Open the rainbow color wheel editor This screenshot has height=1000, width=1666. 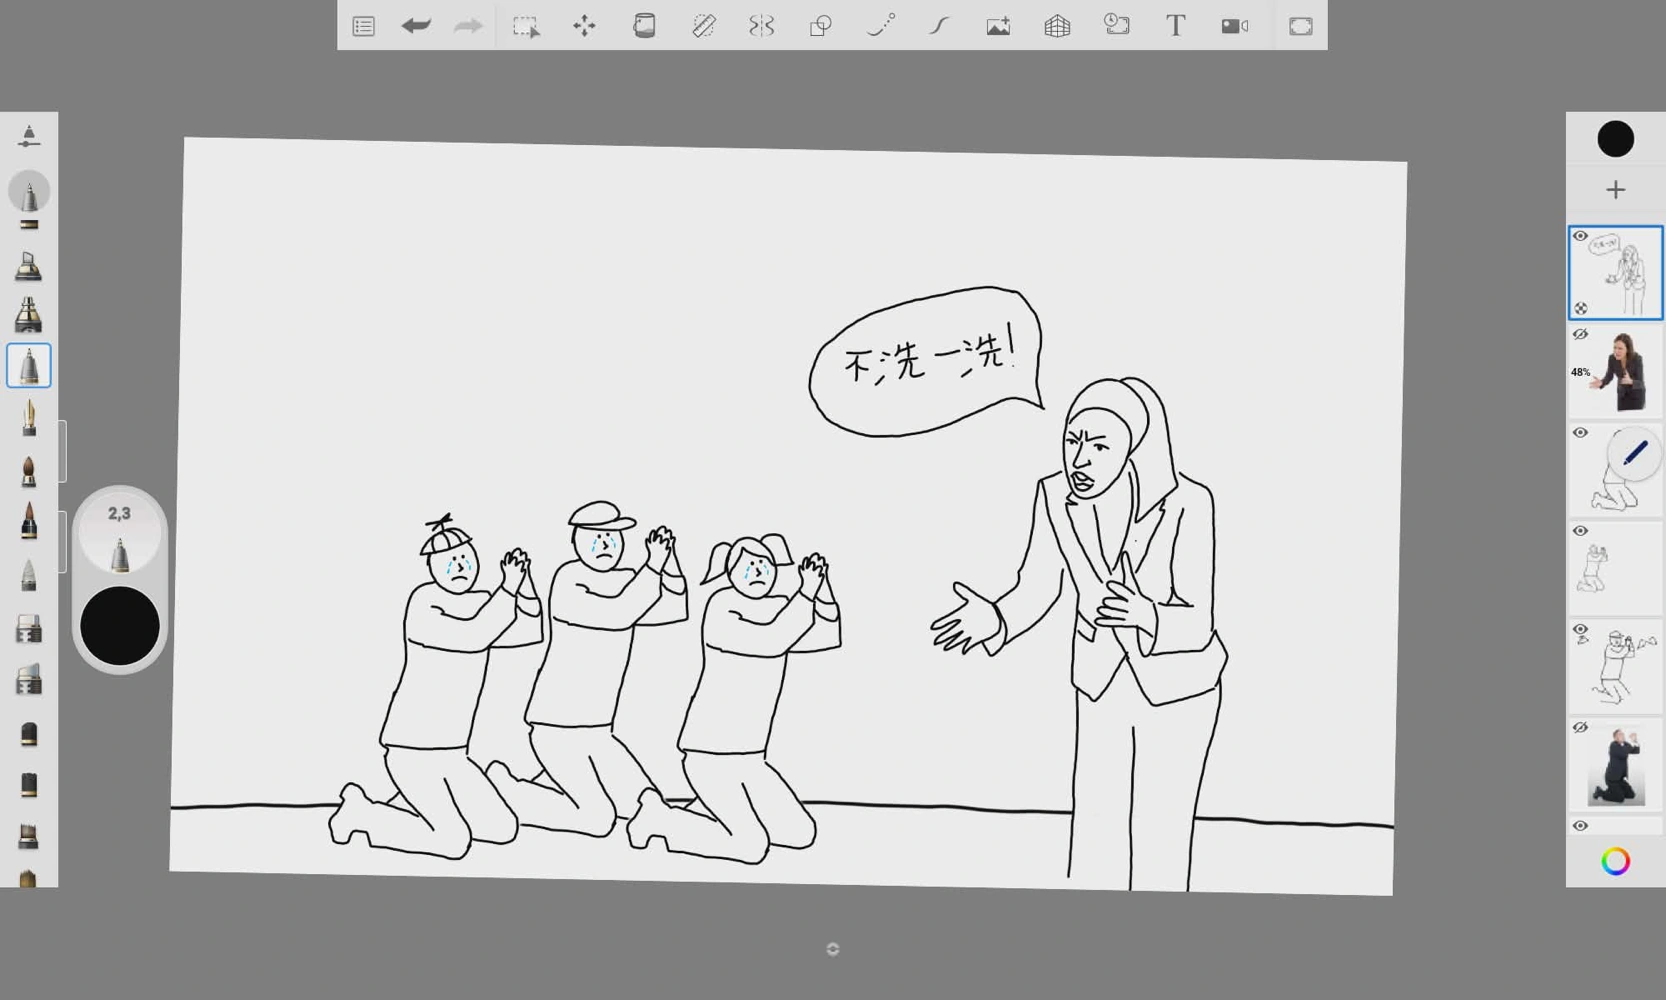[x=1615, y=861]
